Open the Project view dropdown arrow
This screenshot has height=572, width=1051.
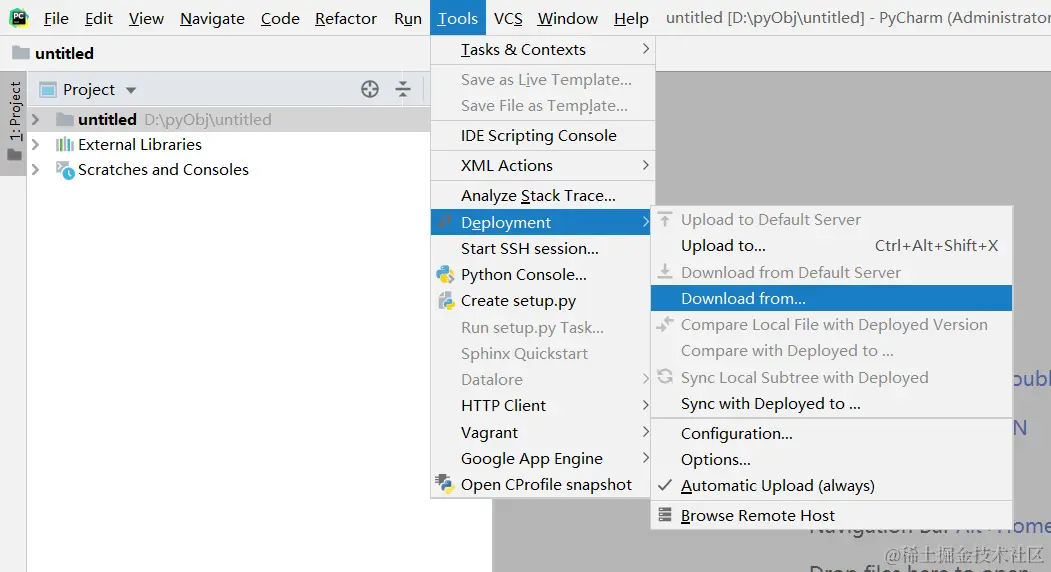(x=131, y=90)
